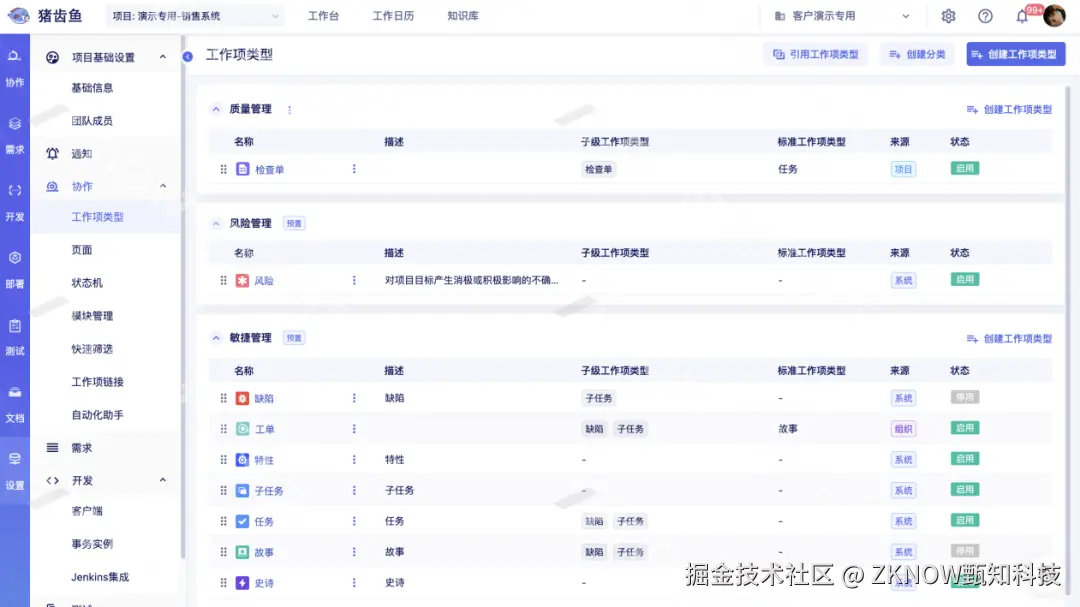Select 测试 in the left navigation rail
This screenshot has height=607, width=1080.
[14, 336]
